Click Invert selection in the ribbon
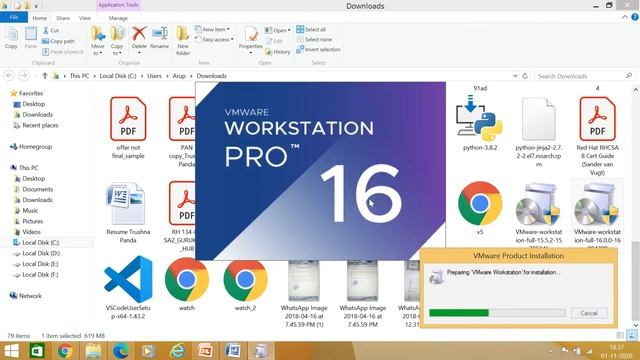 point(318,49)
